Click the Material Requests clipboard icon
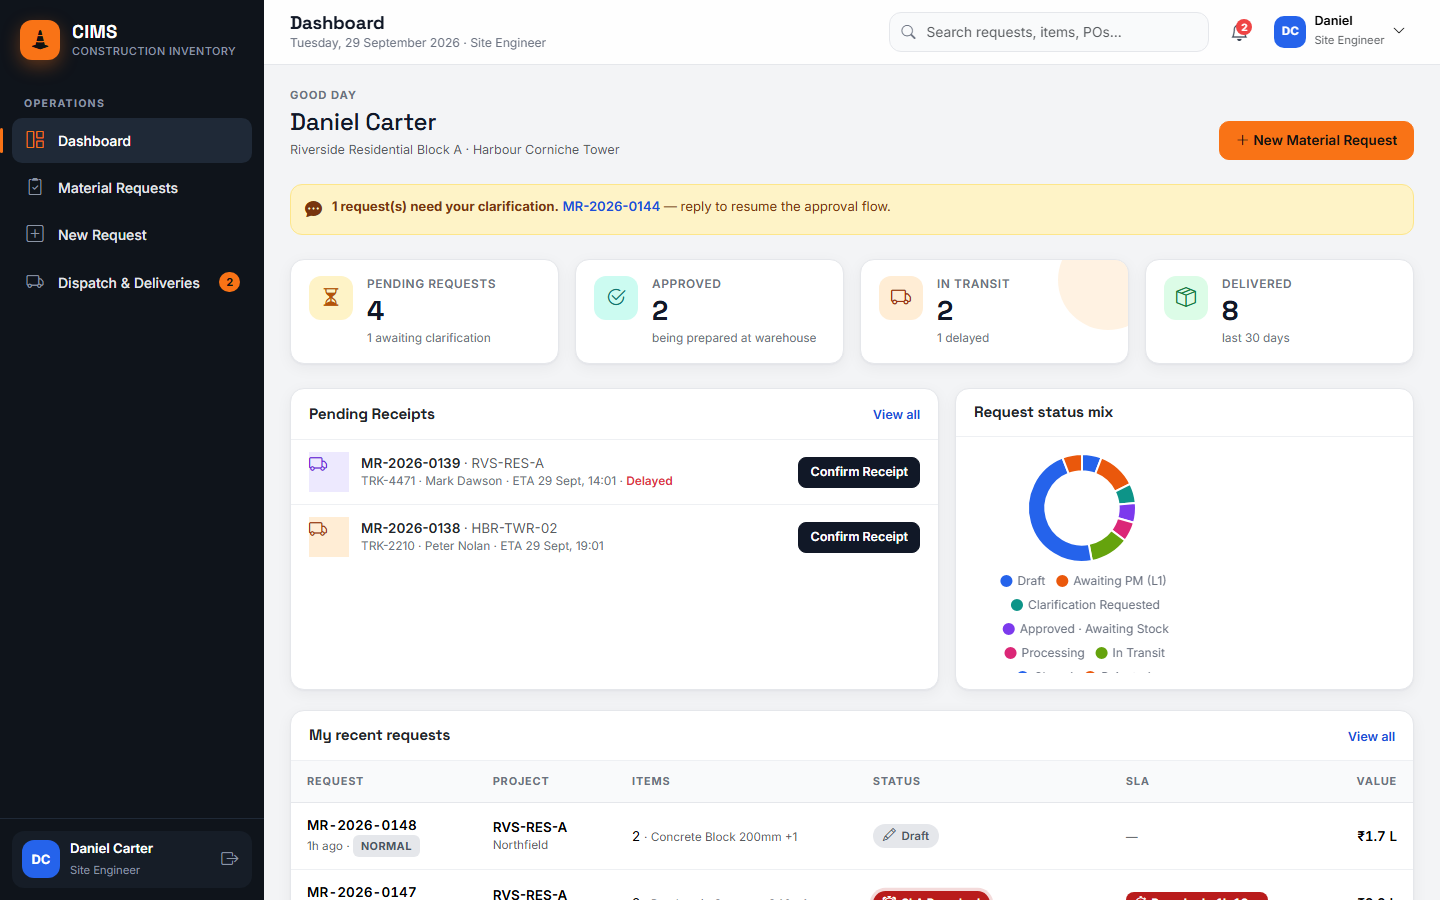The image size is (1440, 900). coord(35,187)
